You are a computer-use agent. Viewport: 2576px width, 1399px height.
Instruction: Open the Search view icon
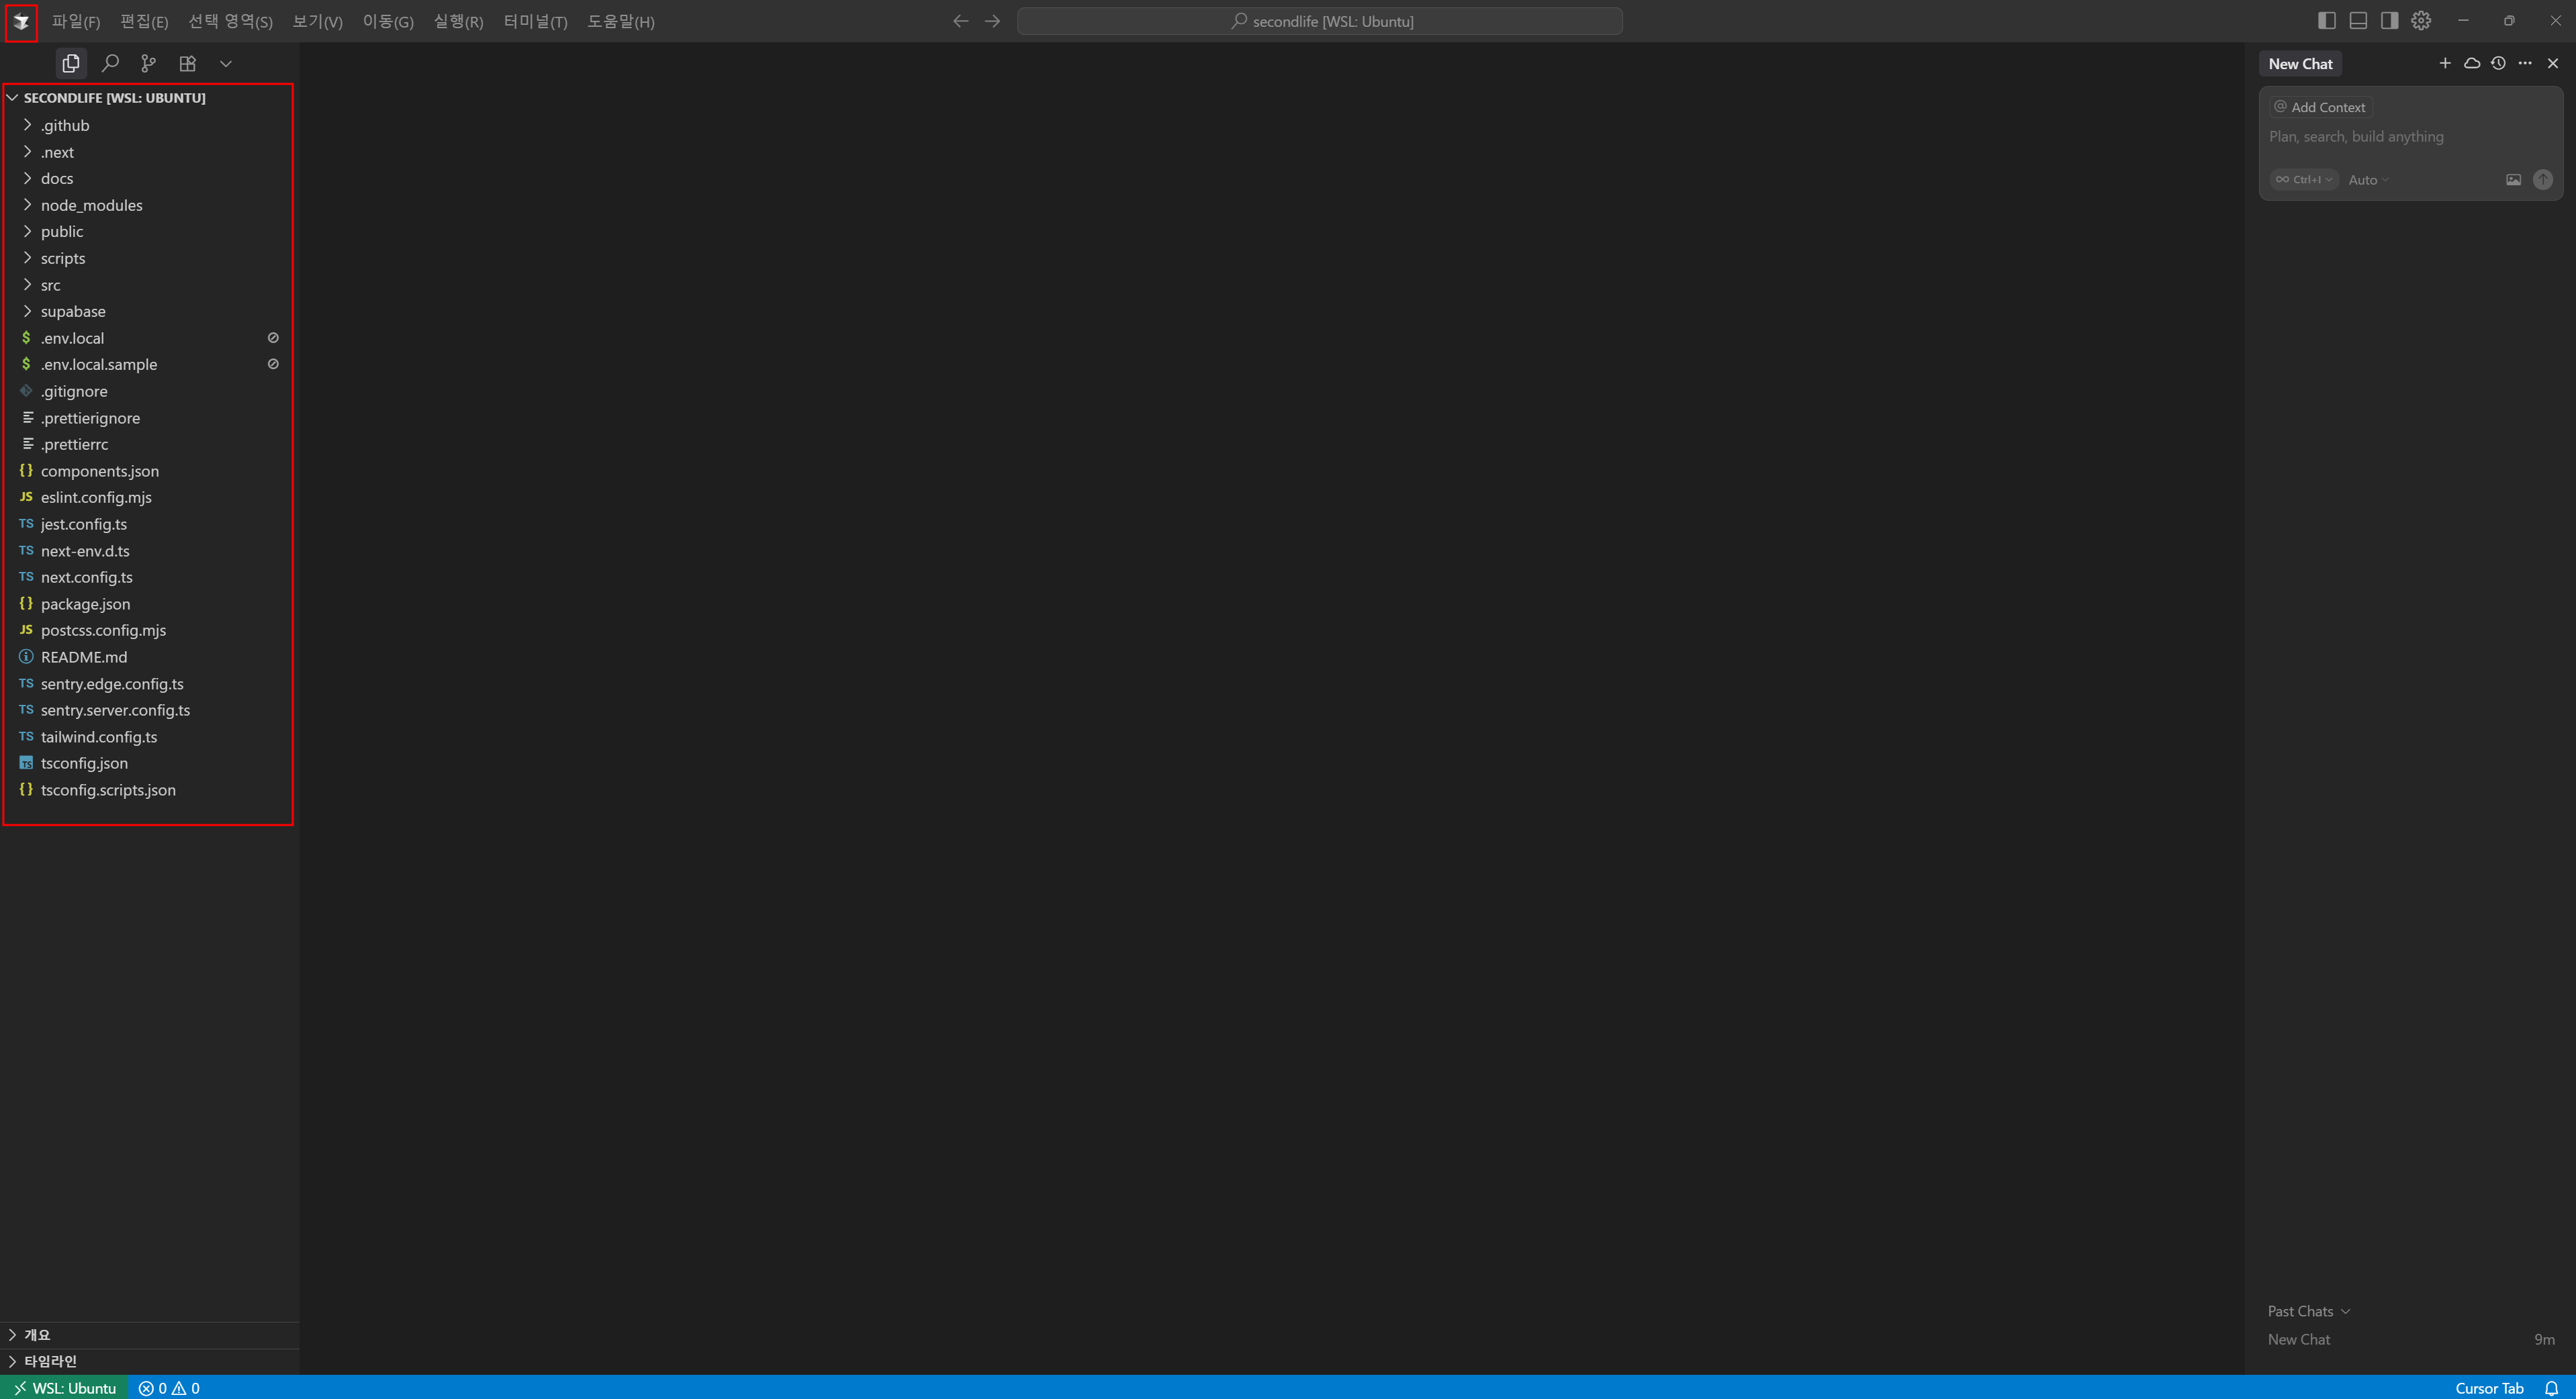(x=110, y=63)
